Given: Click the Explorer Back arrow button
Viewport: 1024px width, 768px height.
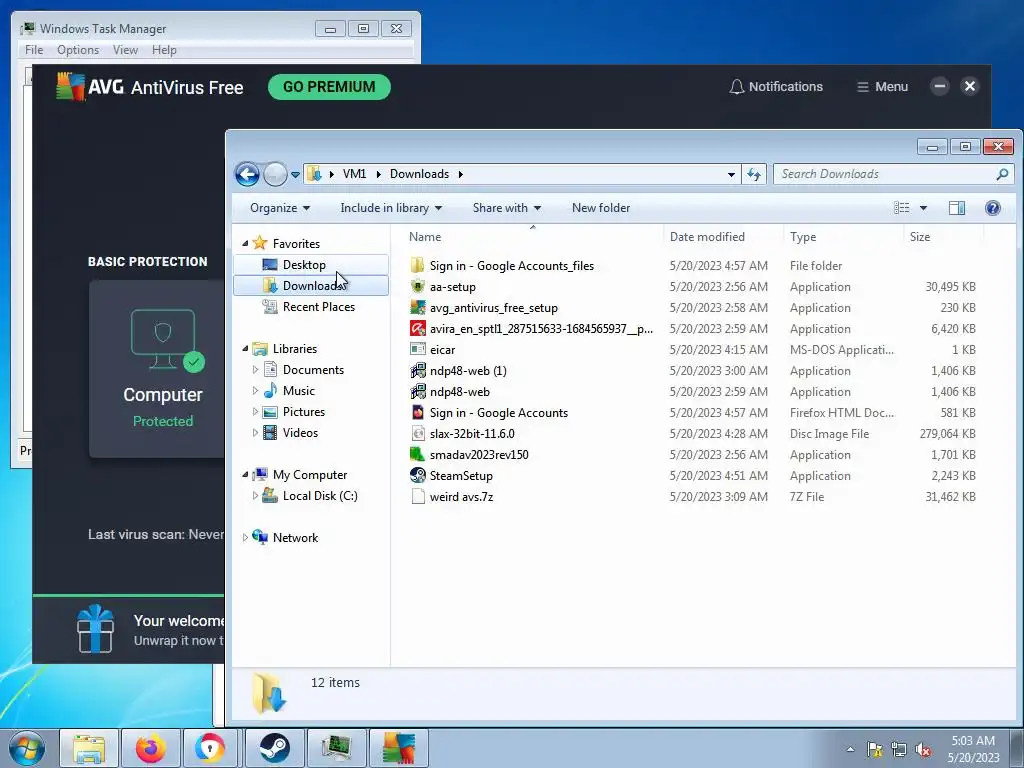Looking at the screenshot, I should point(248,174).
